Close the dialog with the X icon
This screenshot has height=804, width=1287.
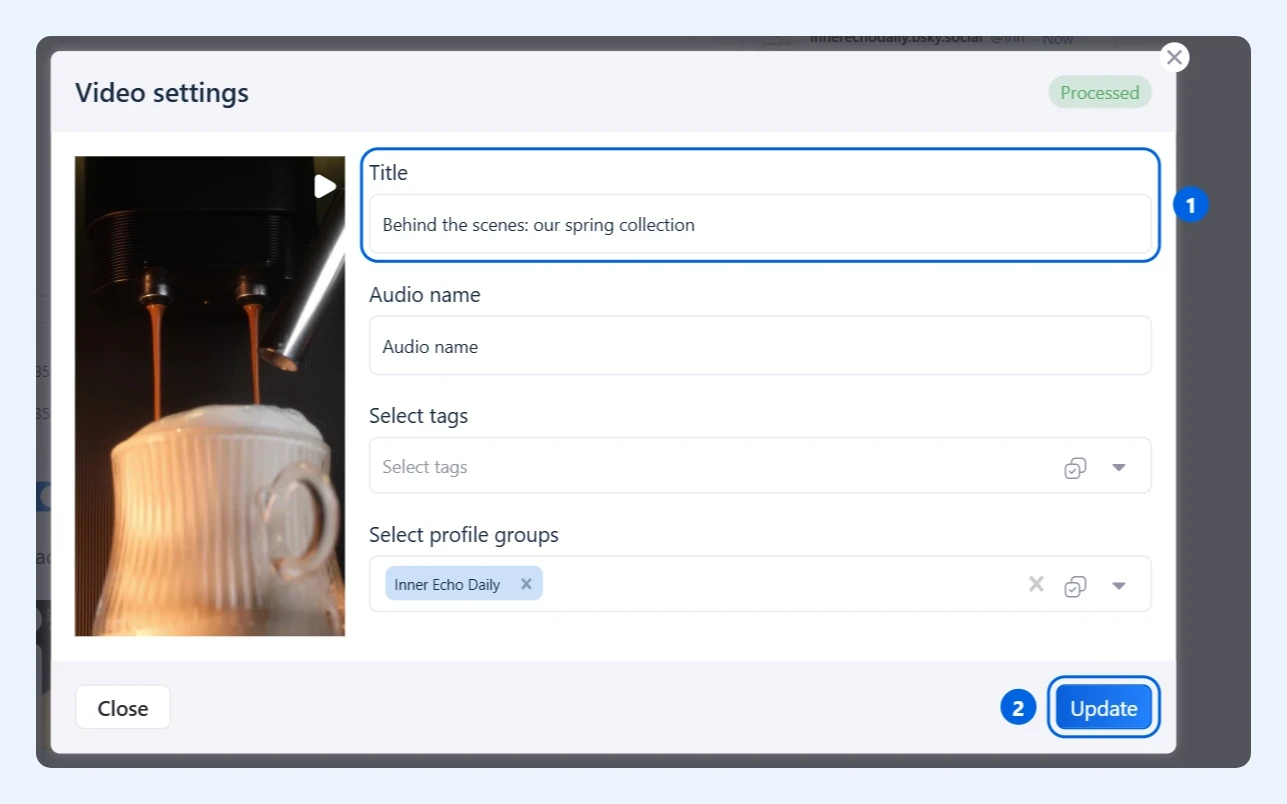(x=1175, y=57)
